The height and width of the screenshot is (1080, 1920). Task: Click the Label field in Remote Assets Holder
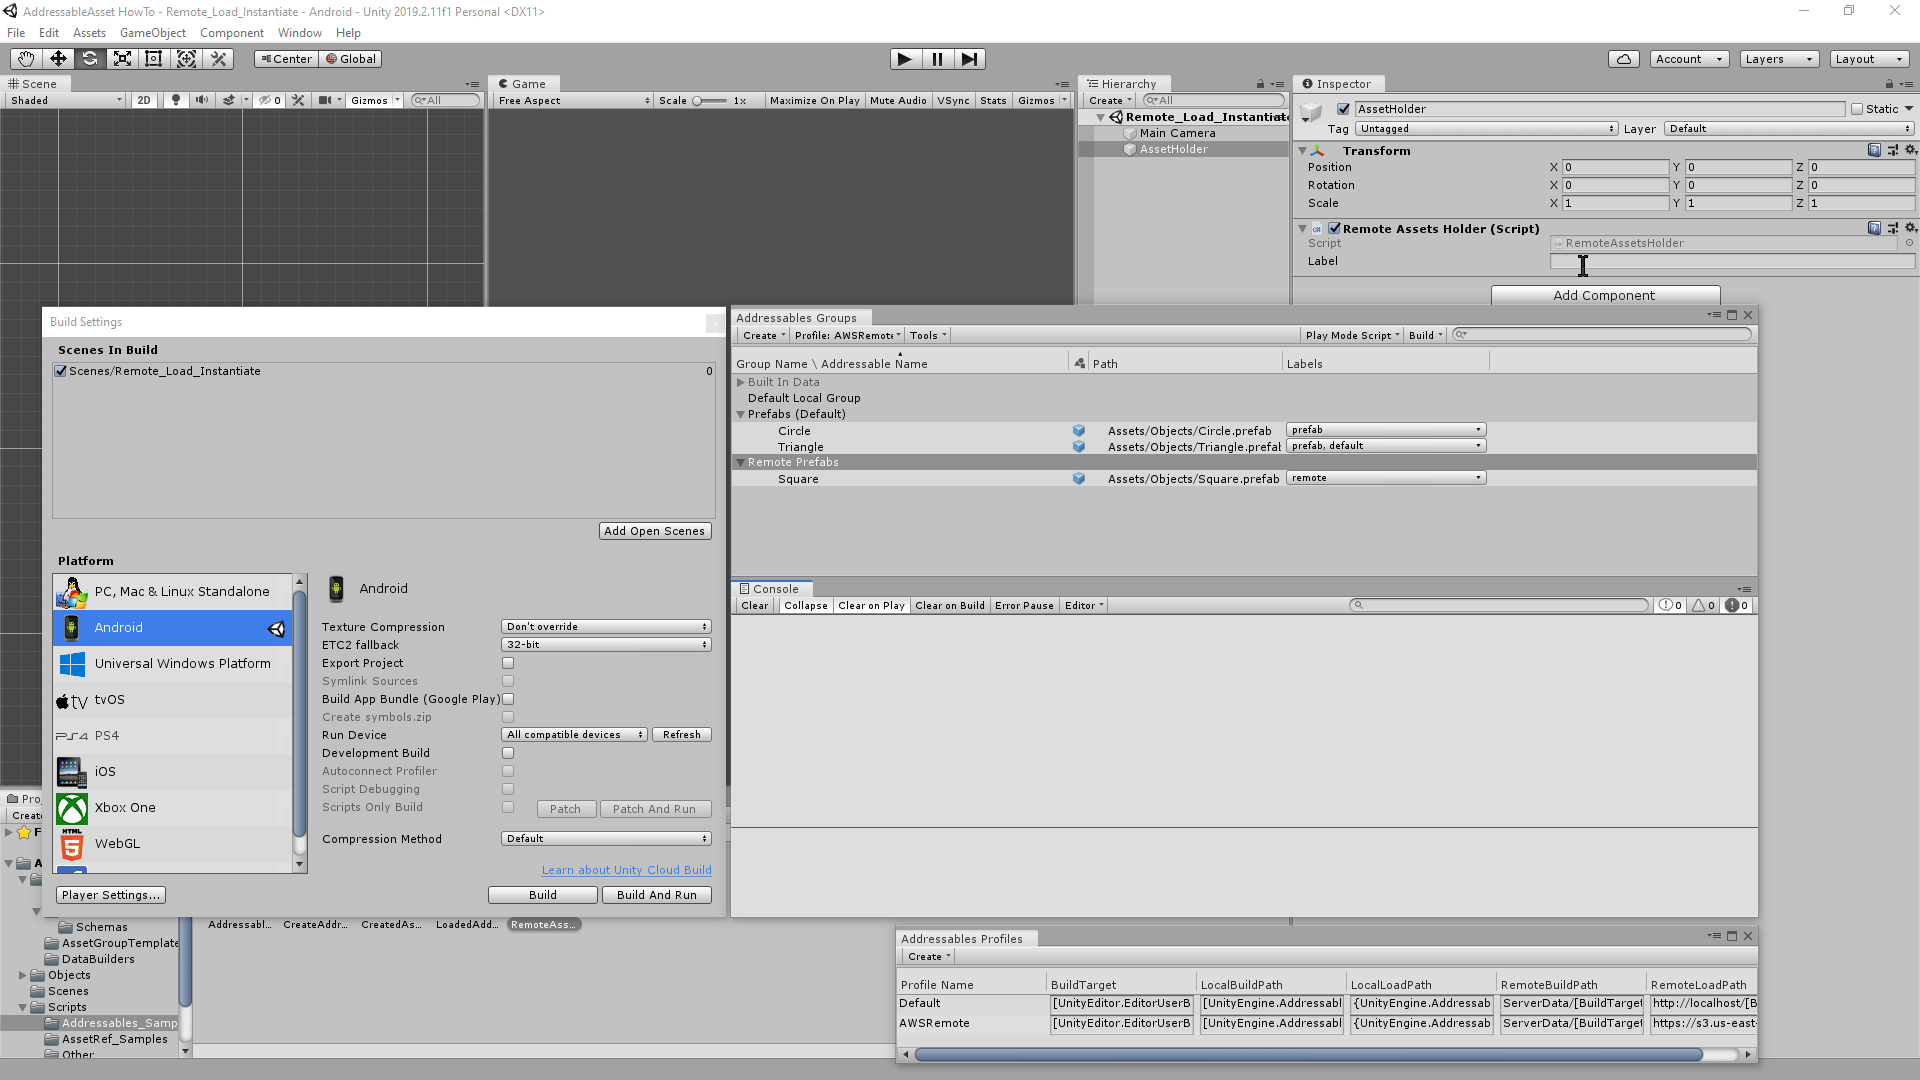point(1732,261)
